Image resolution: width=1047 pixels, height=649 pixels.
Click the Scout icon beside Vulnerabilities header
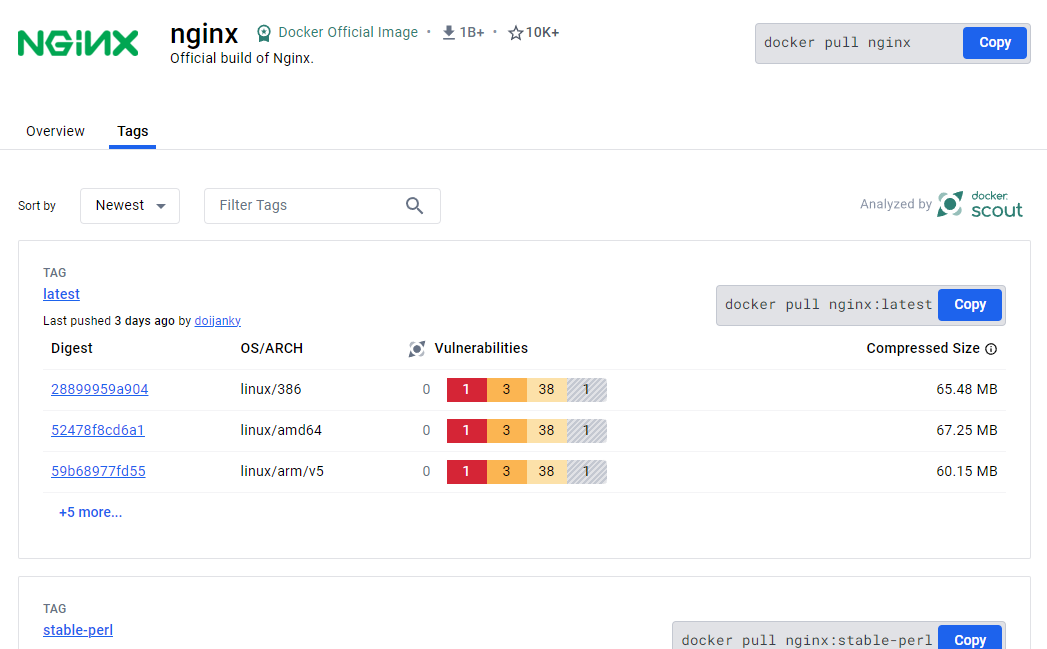coord(417,349)
